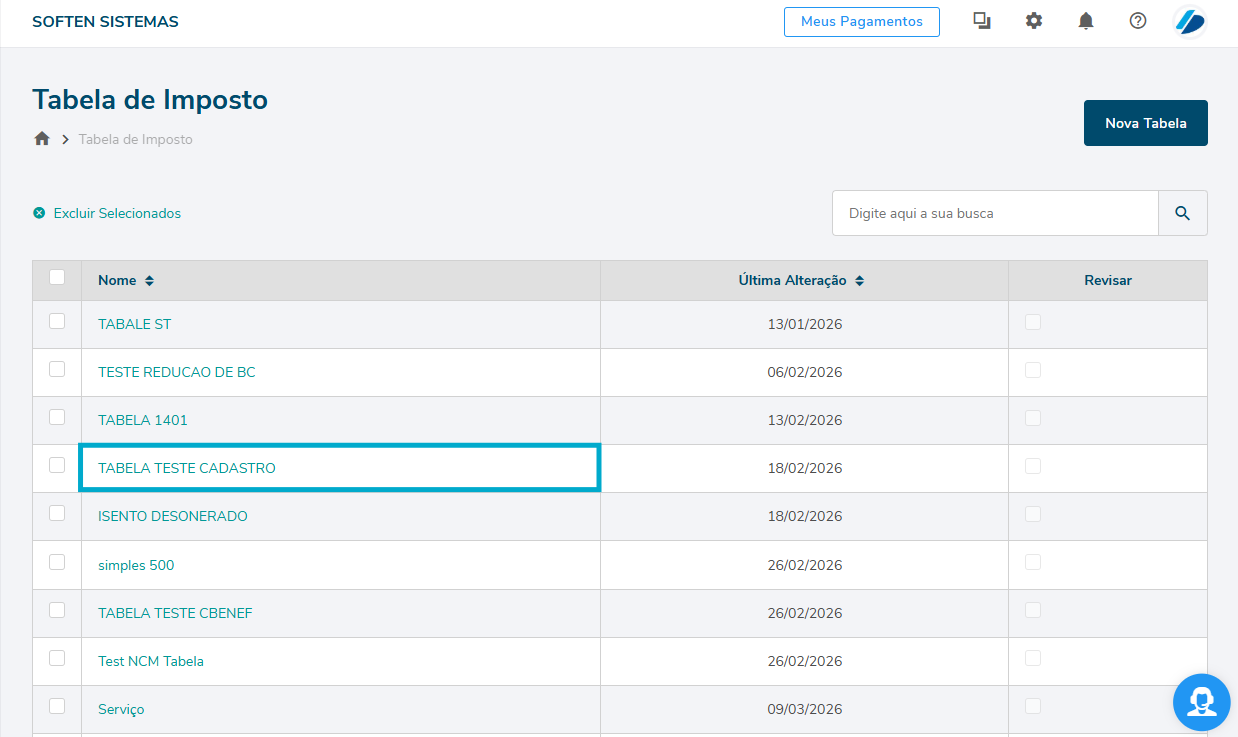Click the magnifying glass search button
The width and height of the screenshot is (1238, 737).
point(1183,213)
